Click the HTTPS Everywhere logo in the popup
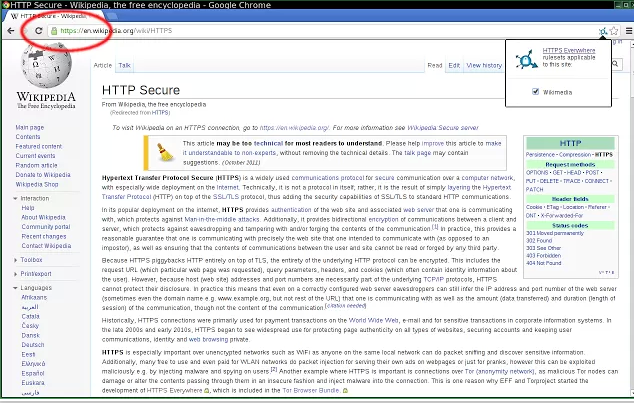Screen dimensions: 634x403 coord(526,59)
